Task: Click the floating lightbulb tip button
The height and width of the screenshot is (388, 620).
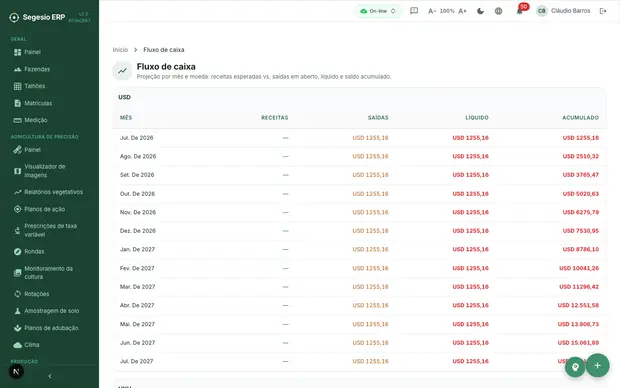Action: pyautogui.click(x=575, y=367)
